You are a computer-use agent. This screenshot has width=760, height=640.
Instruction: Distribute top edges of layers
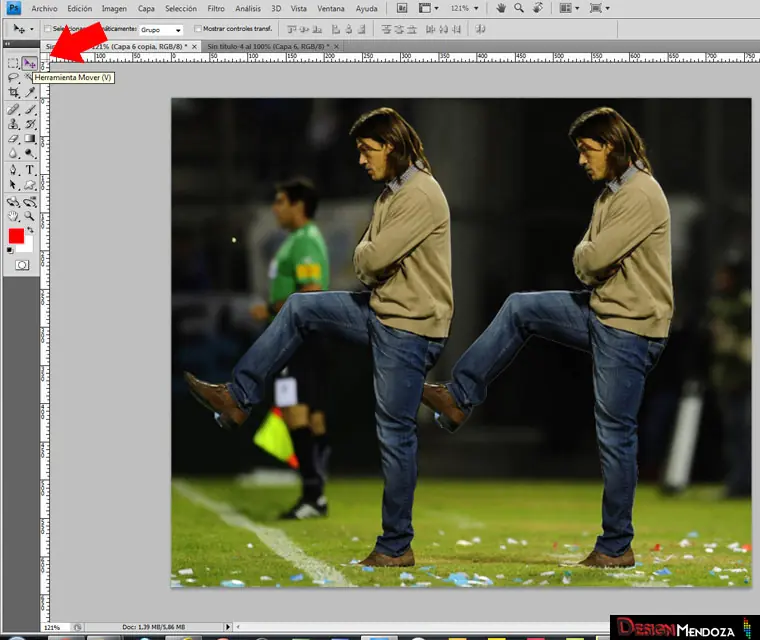386,30
